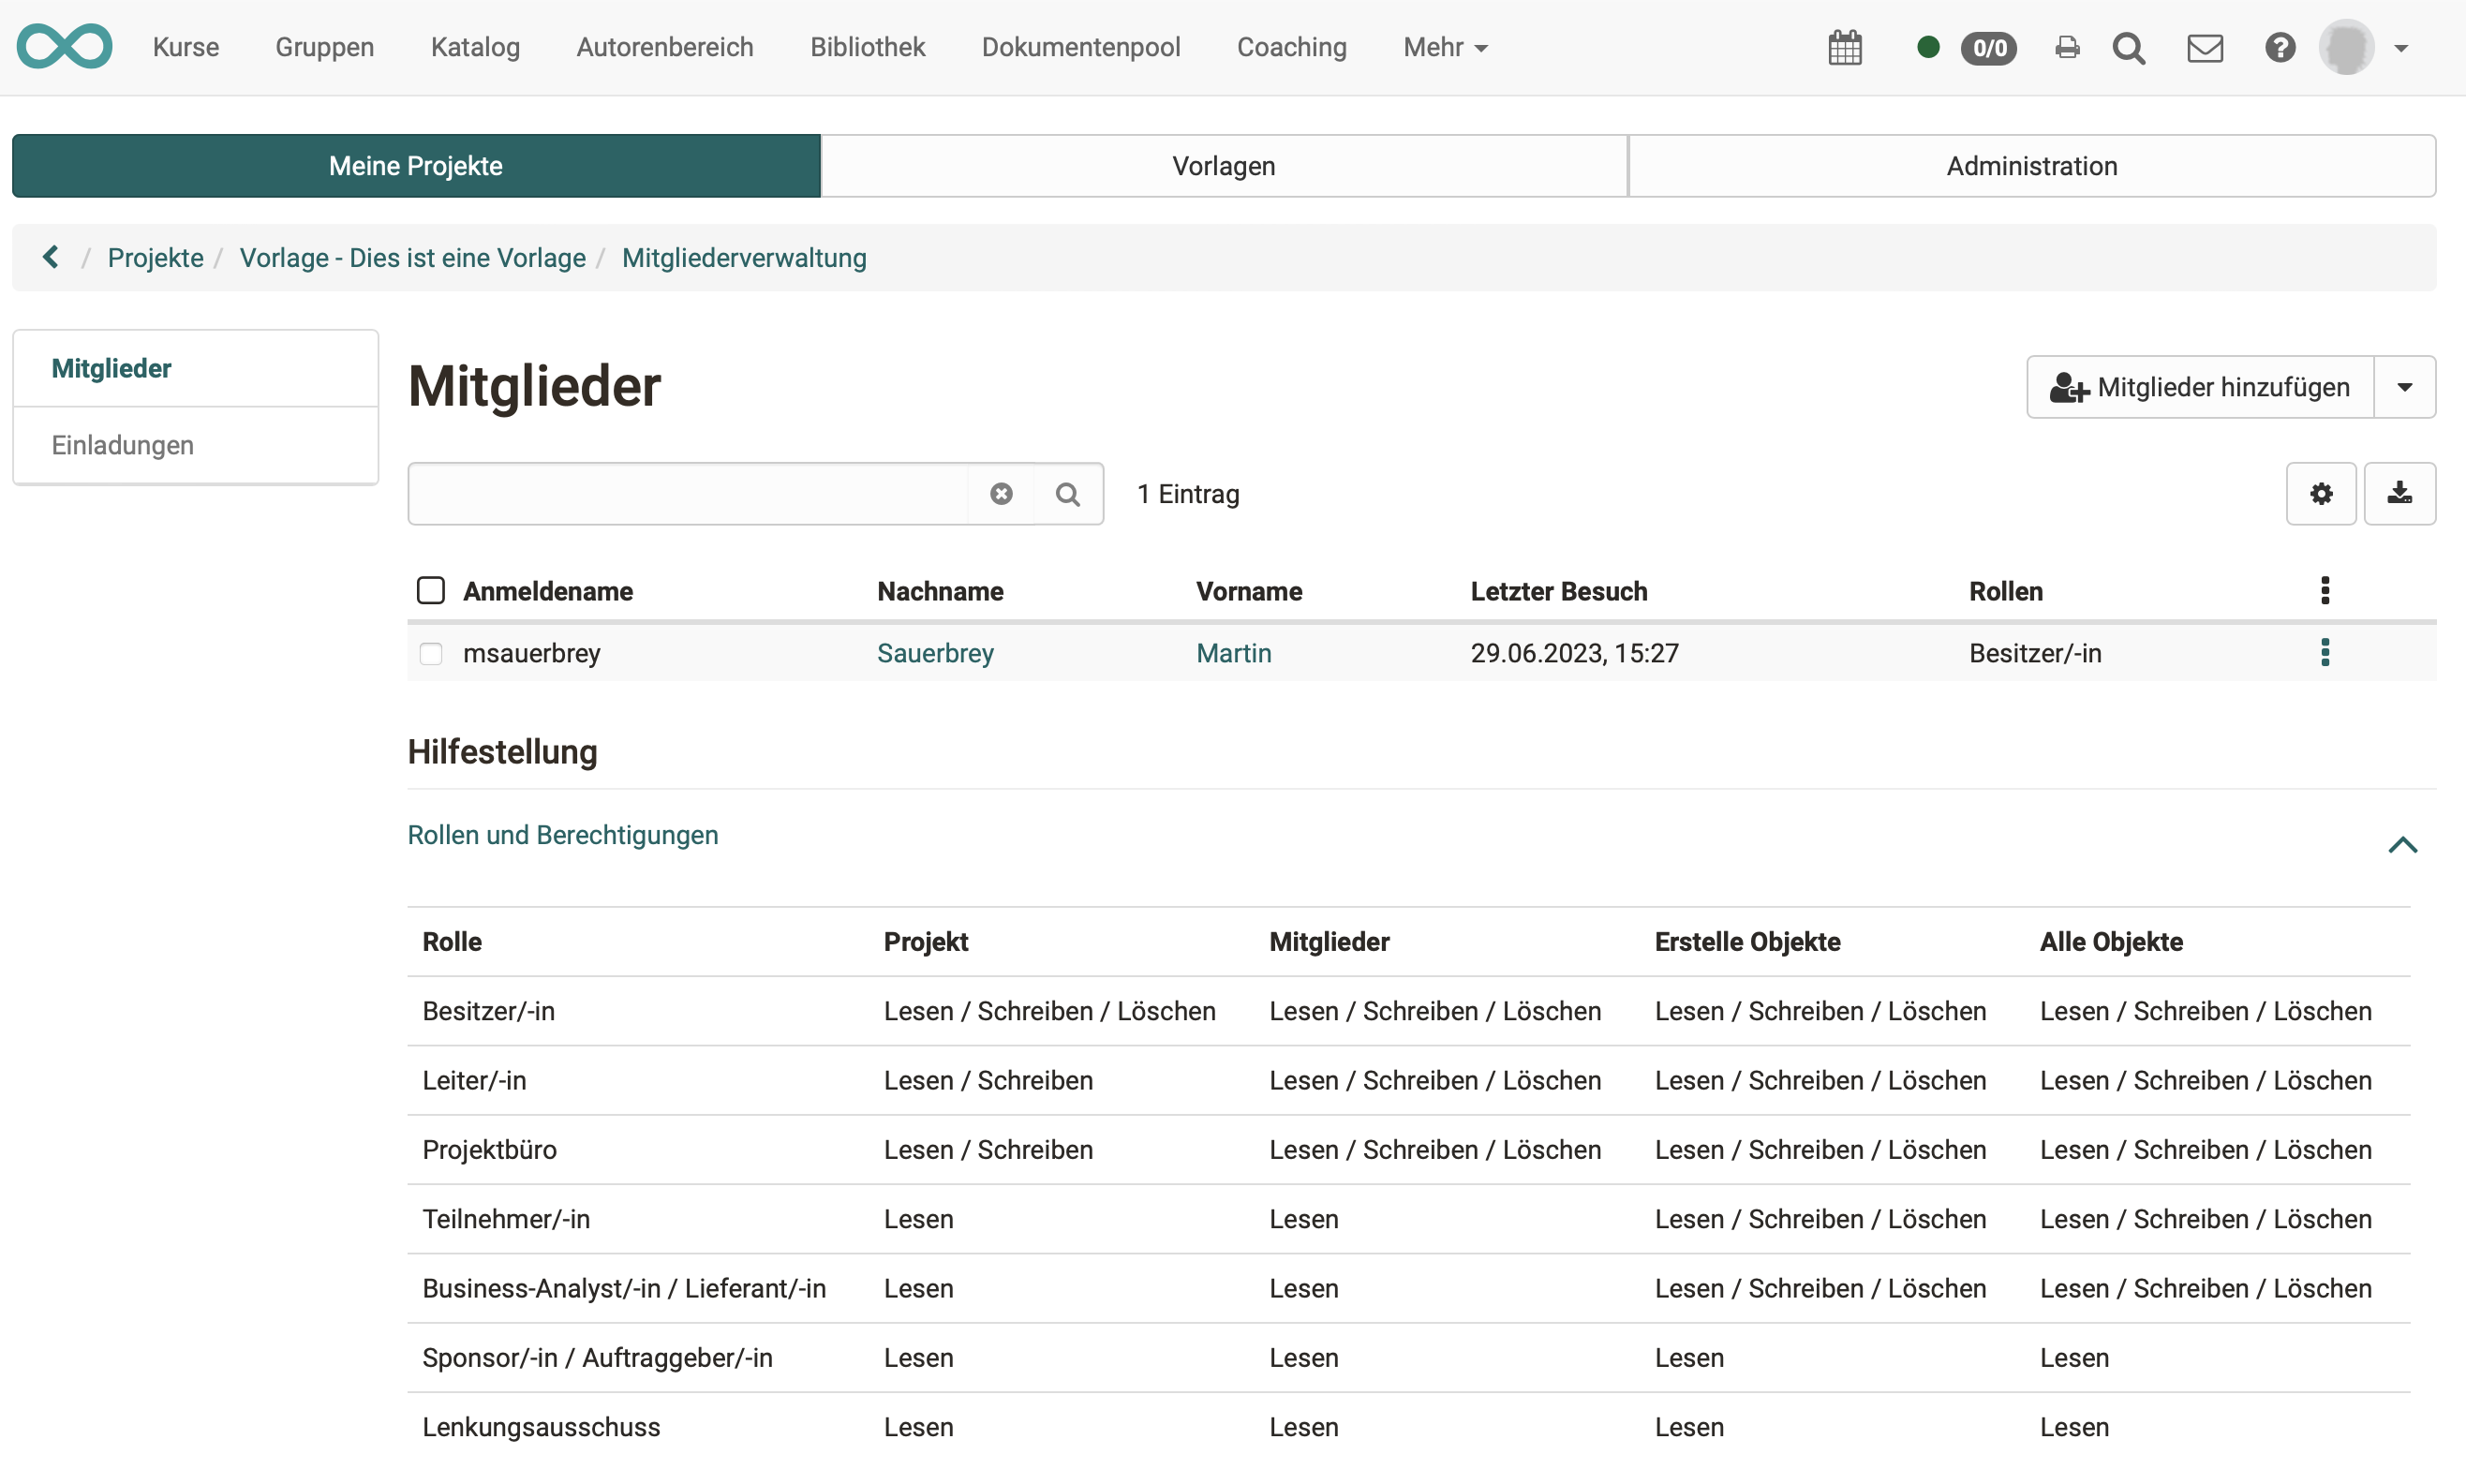Open the calendar icon in the header
This screenshot has width=2466, height=1484.
[1845, 47]
